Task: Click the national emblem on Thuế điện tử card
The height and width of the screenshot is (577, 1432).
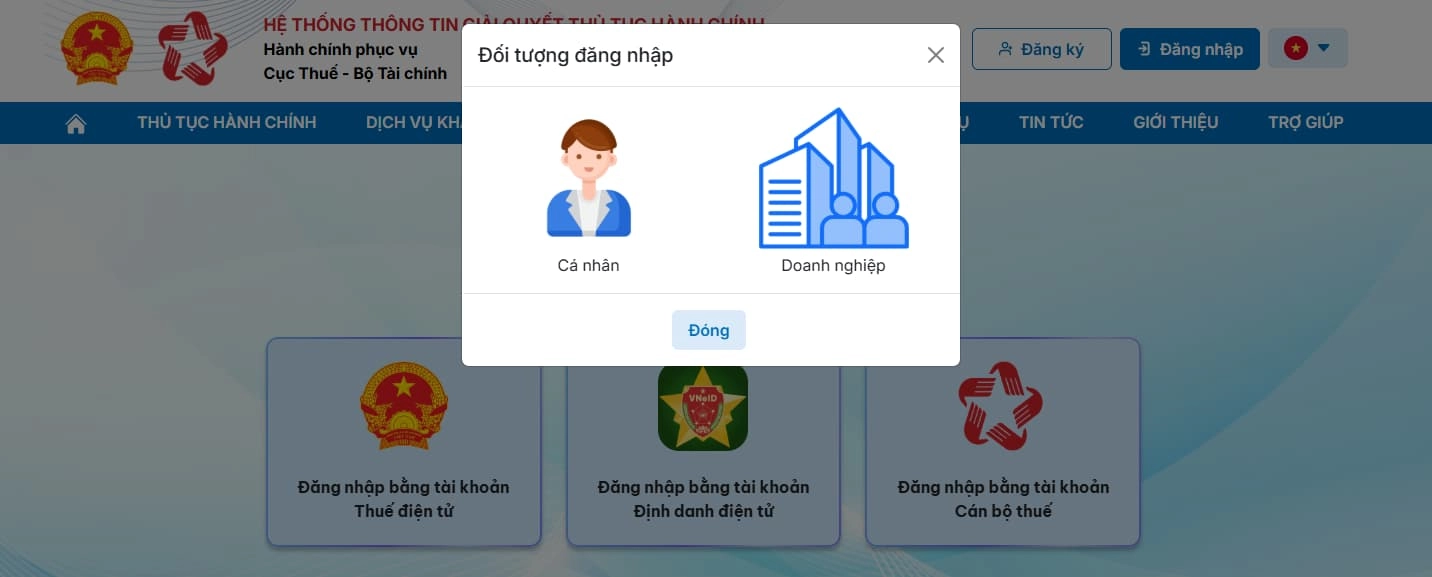Action: [x=403, y=405]
